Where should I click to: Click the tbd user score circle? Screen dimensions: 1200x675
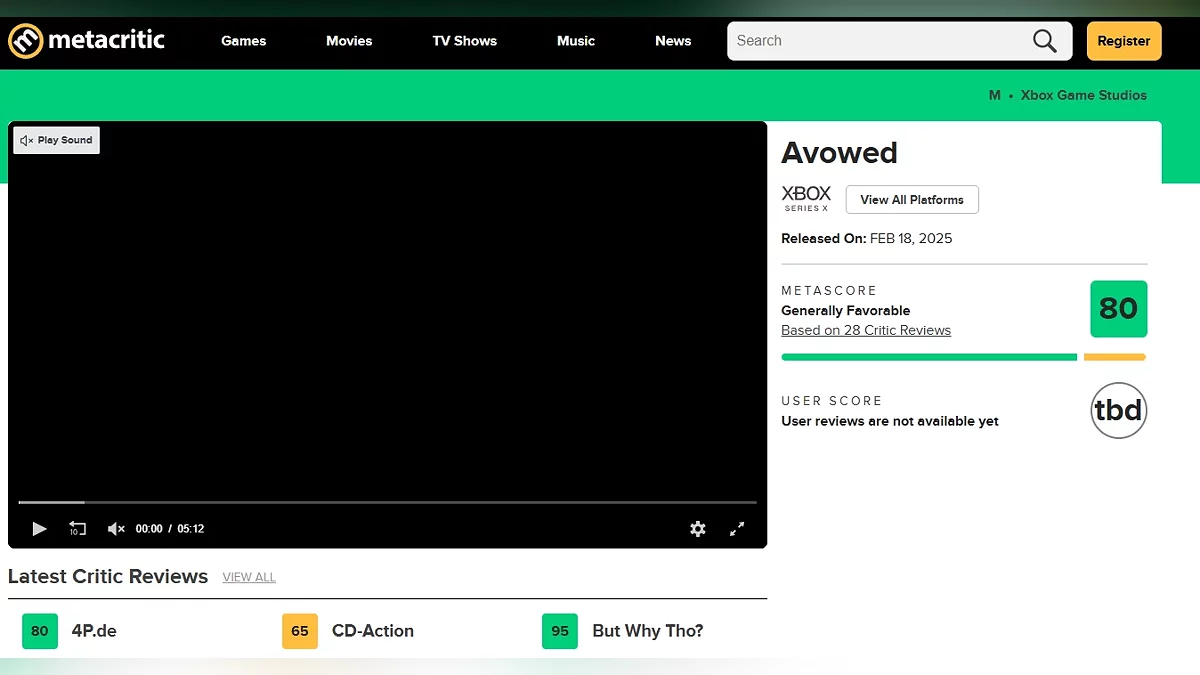coord(1118,410)
